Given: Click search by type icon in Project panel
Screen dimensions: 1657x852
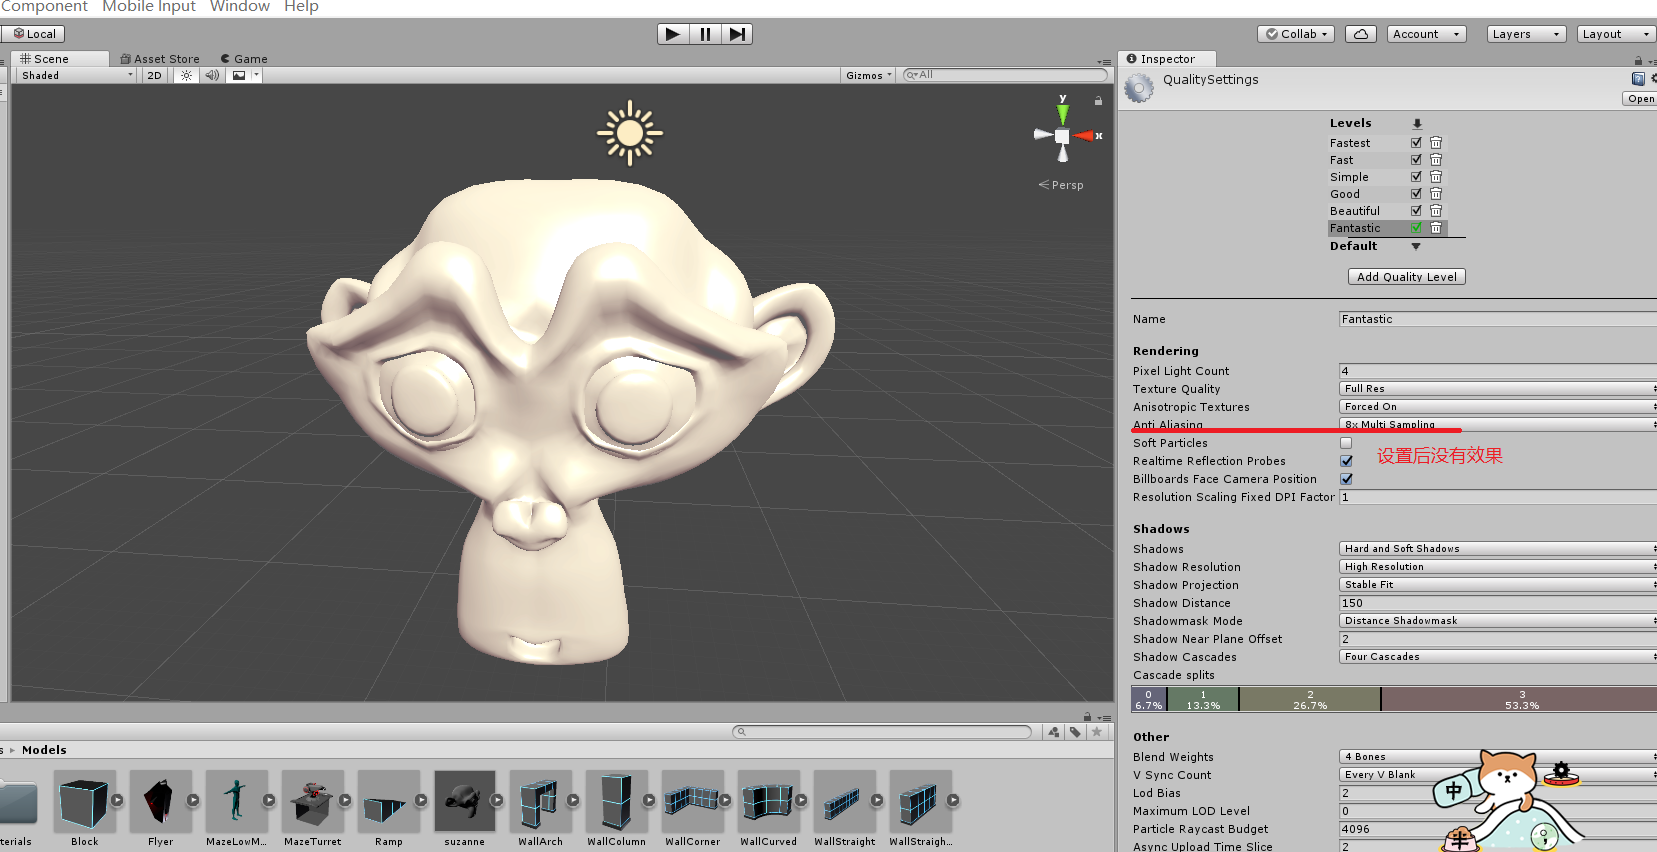Looking at the screenshot, I should (1054, 732).
